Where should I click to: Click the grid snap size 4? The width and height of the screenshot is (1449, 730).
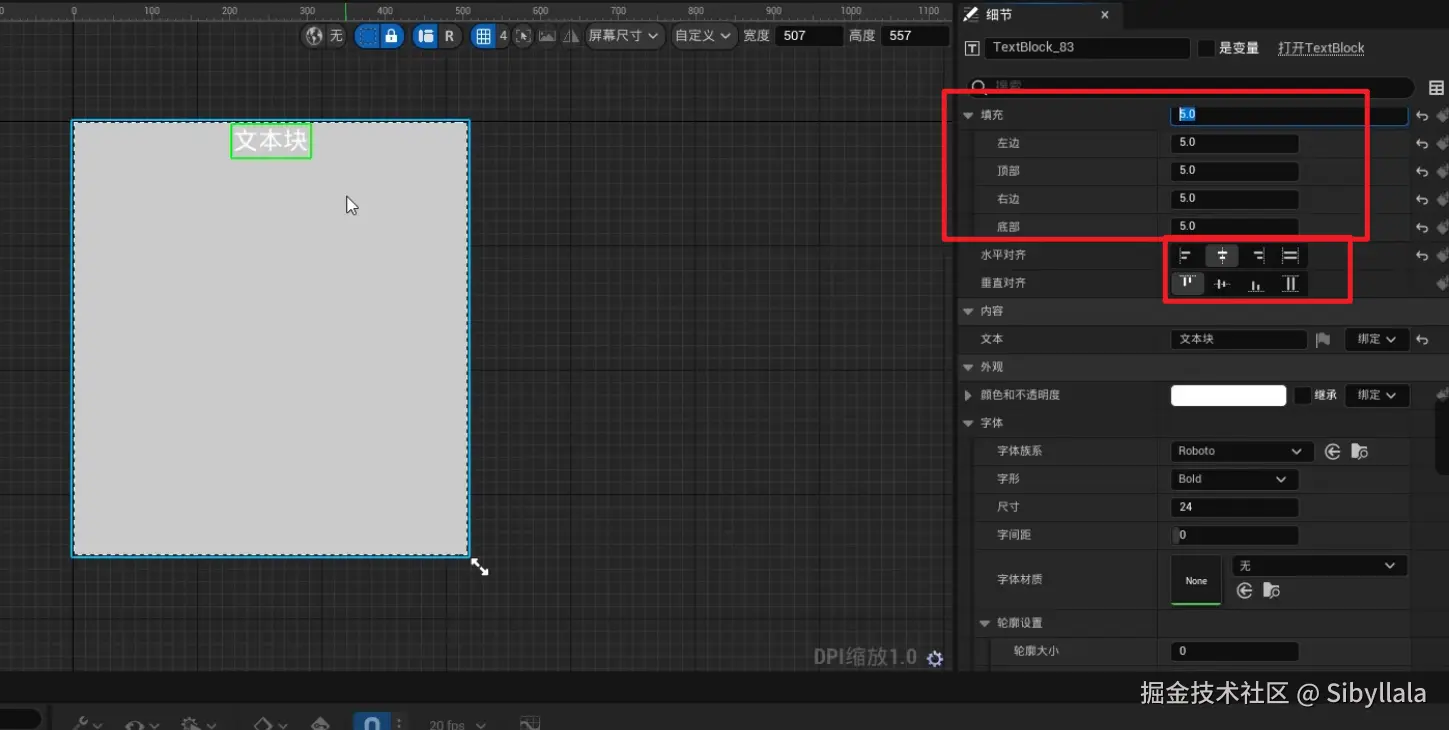tap(503, 36)
